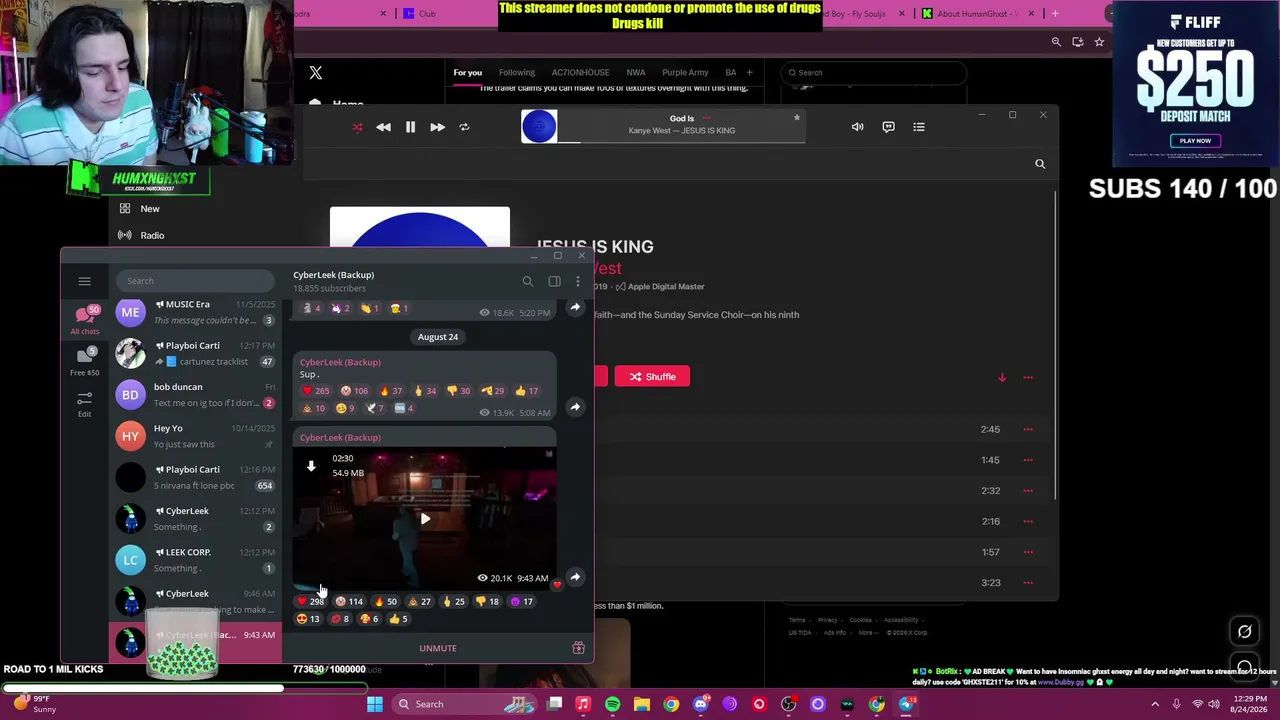Open File Explorer from the taskbar
This screenshot has width=1280, height=720.
(642, 704)
